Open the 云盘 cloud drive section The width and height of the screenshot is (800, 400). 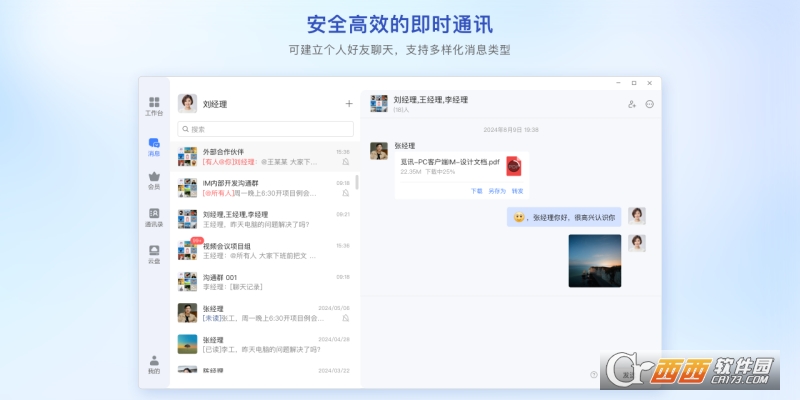154,254
